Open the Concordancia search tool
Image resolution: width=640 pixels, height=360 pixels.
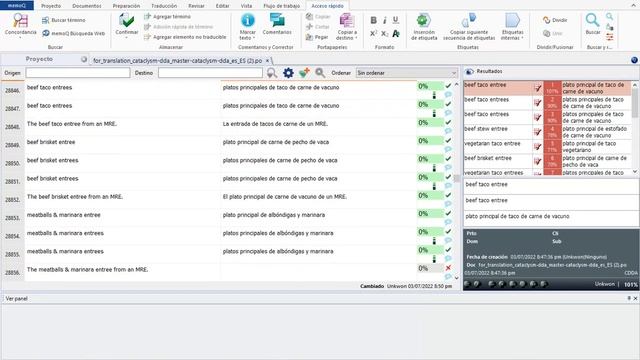tap(20, 24)
